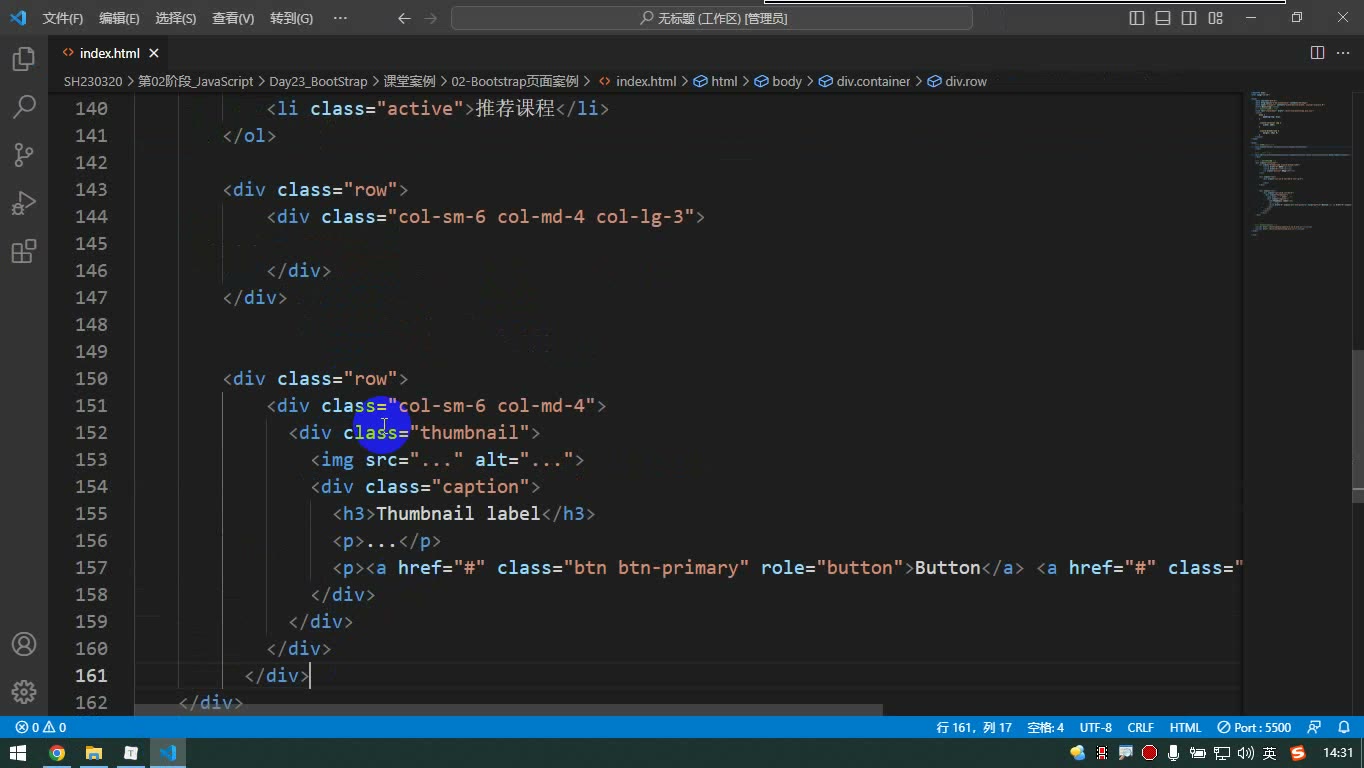The width and height of the screenshot is (1364, 768).
Task: Open Customize Layout in the title bar
Action: click(1216, 18)
